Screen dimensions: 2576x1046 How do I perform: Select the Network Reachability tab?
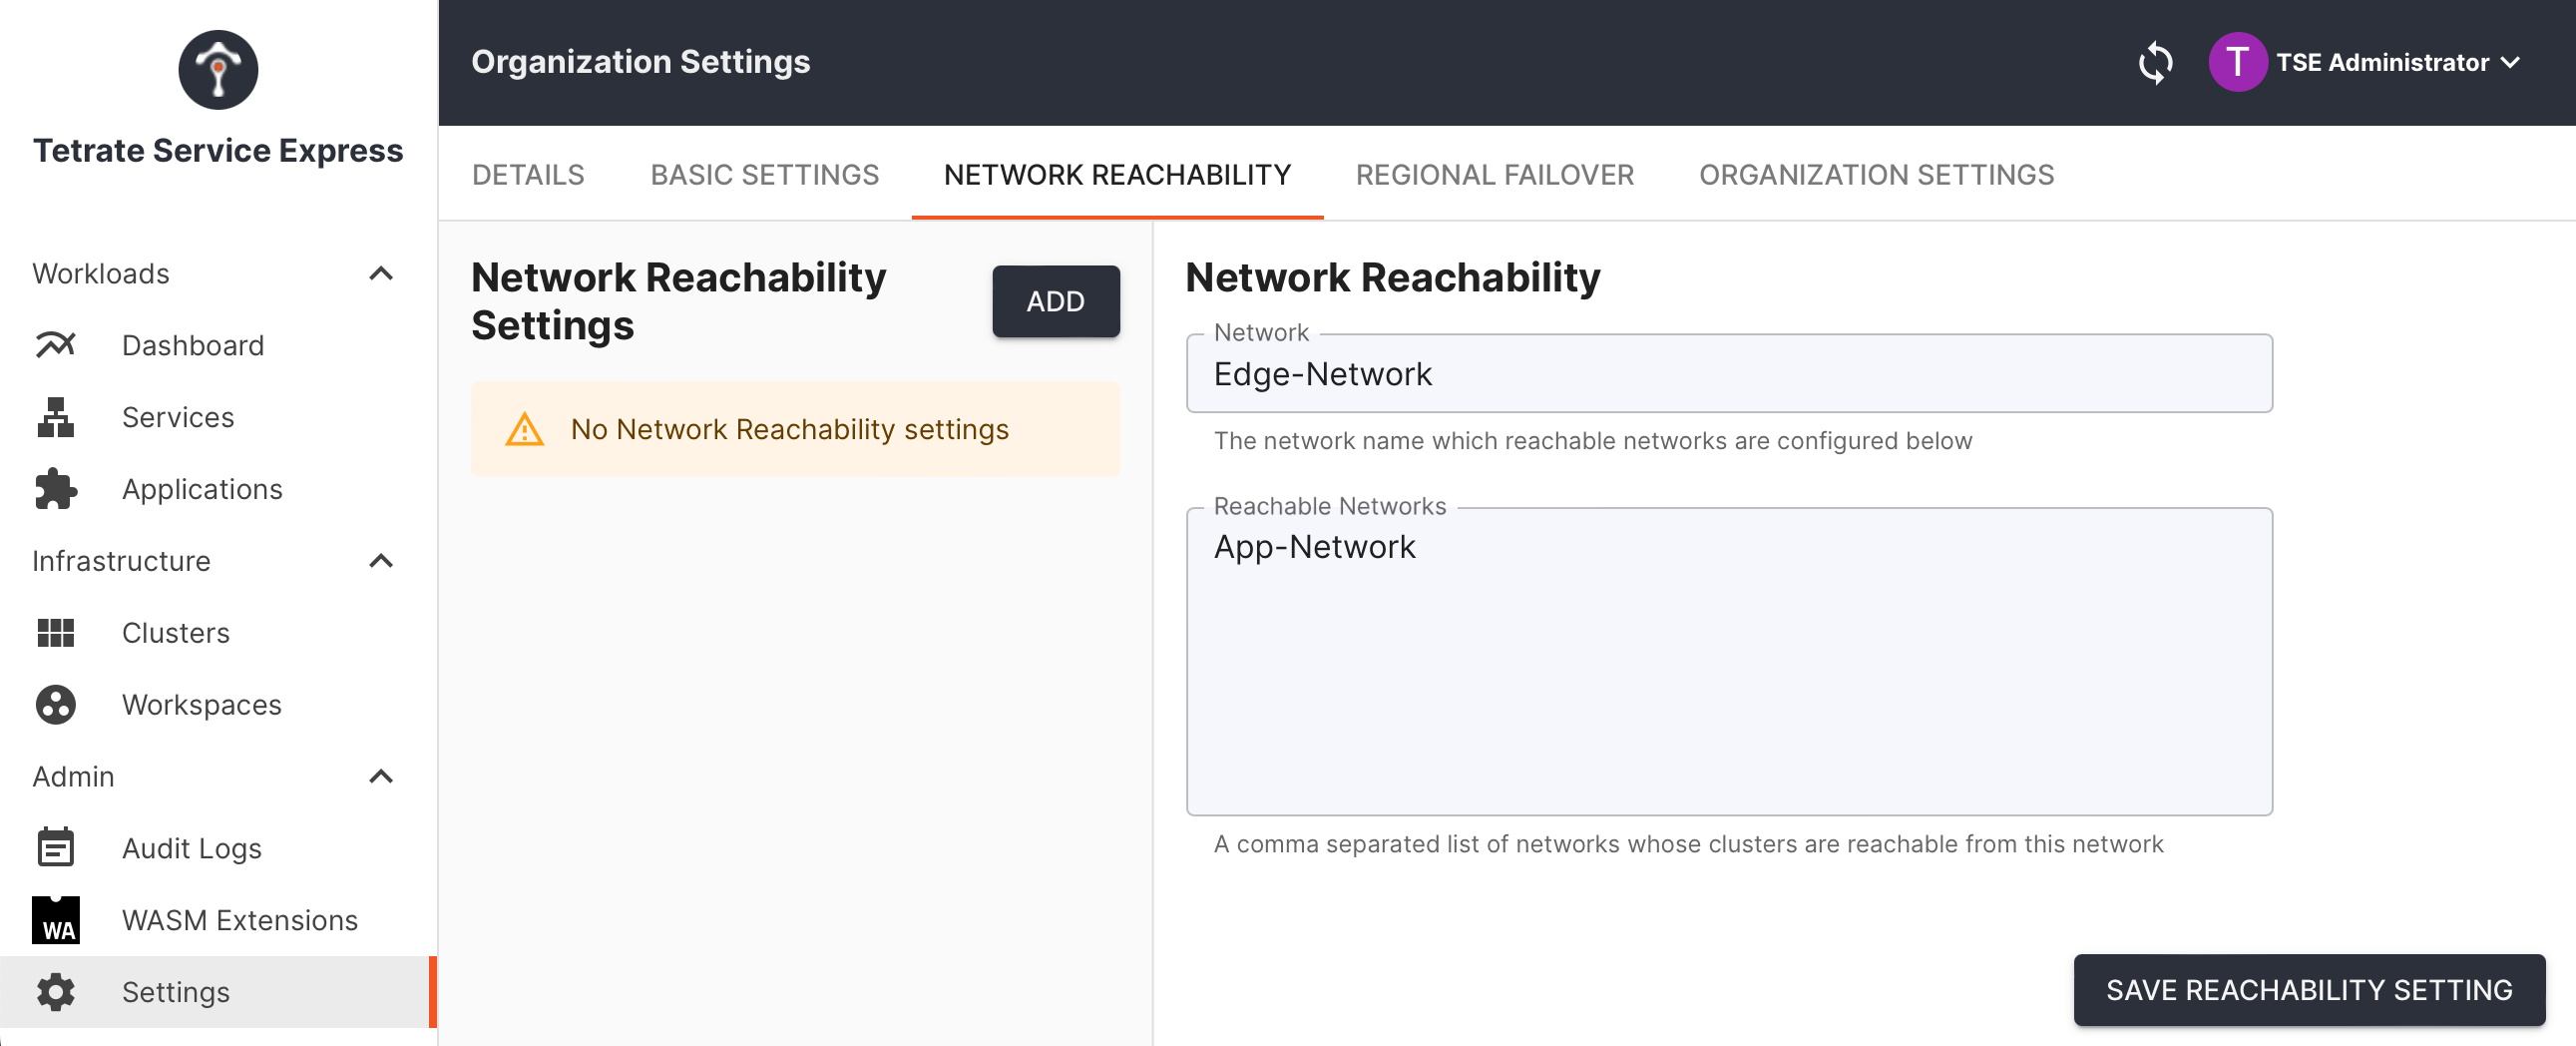tap(1118, 175)
